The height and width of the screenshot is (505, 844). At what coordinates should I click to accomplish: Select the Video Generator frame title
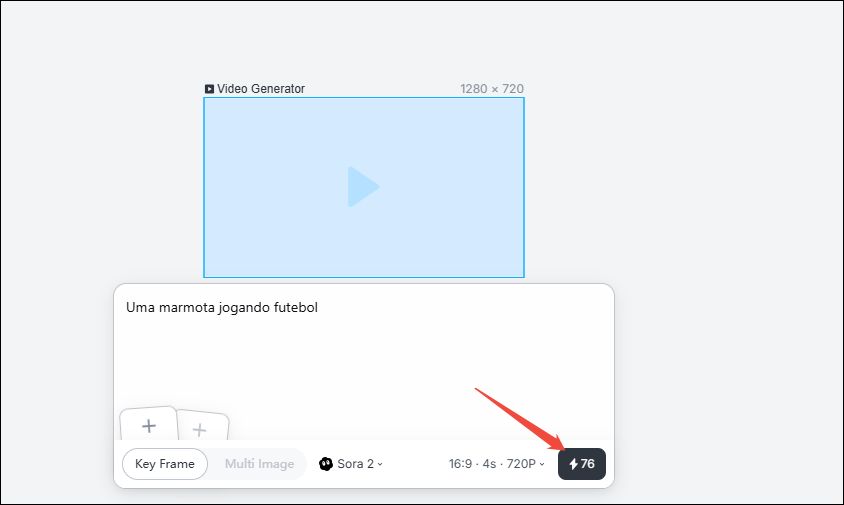coord(261,89)
